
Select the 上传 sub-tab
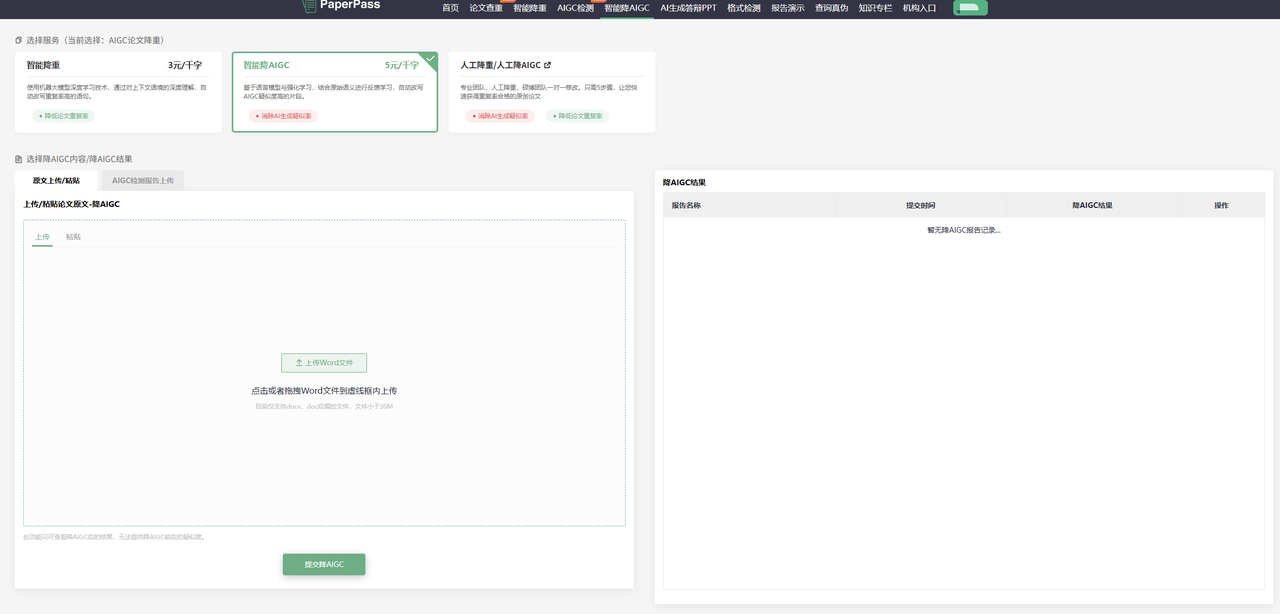tap(42, 237)
